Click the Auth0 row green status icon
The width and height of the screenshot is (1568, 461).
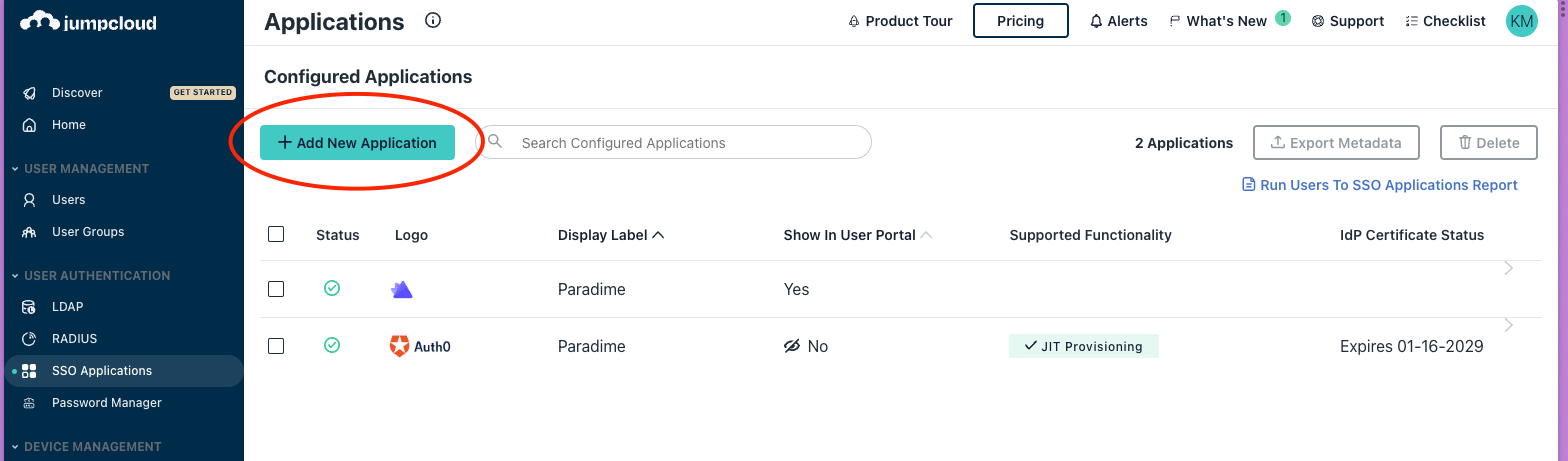coord(332,345)
